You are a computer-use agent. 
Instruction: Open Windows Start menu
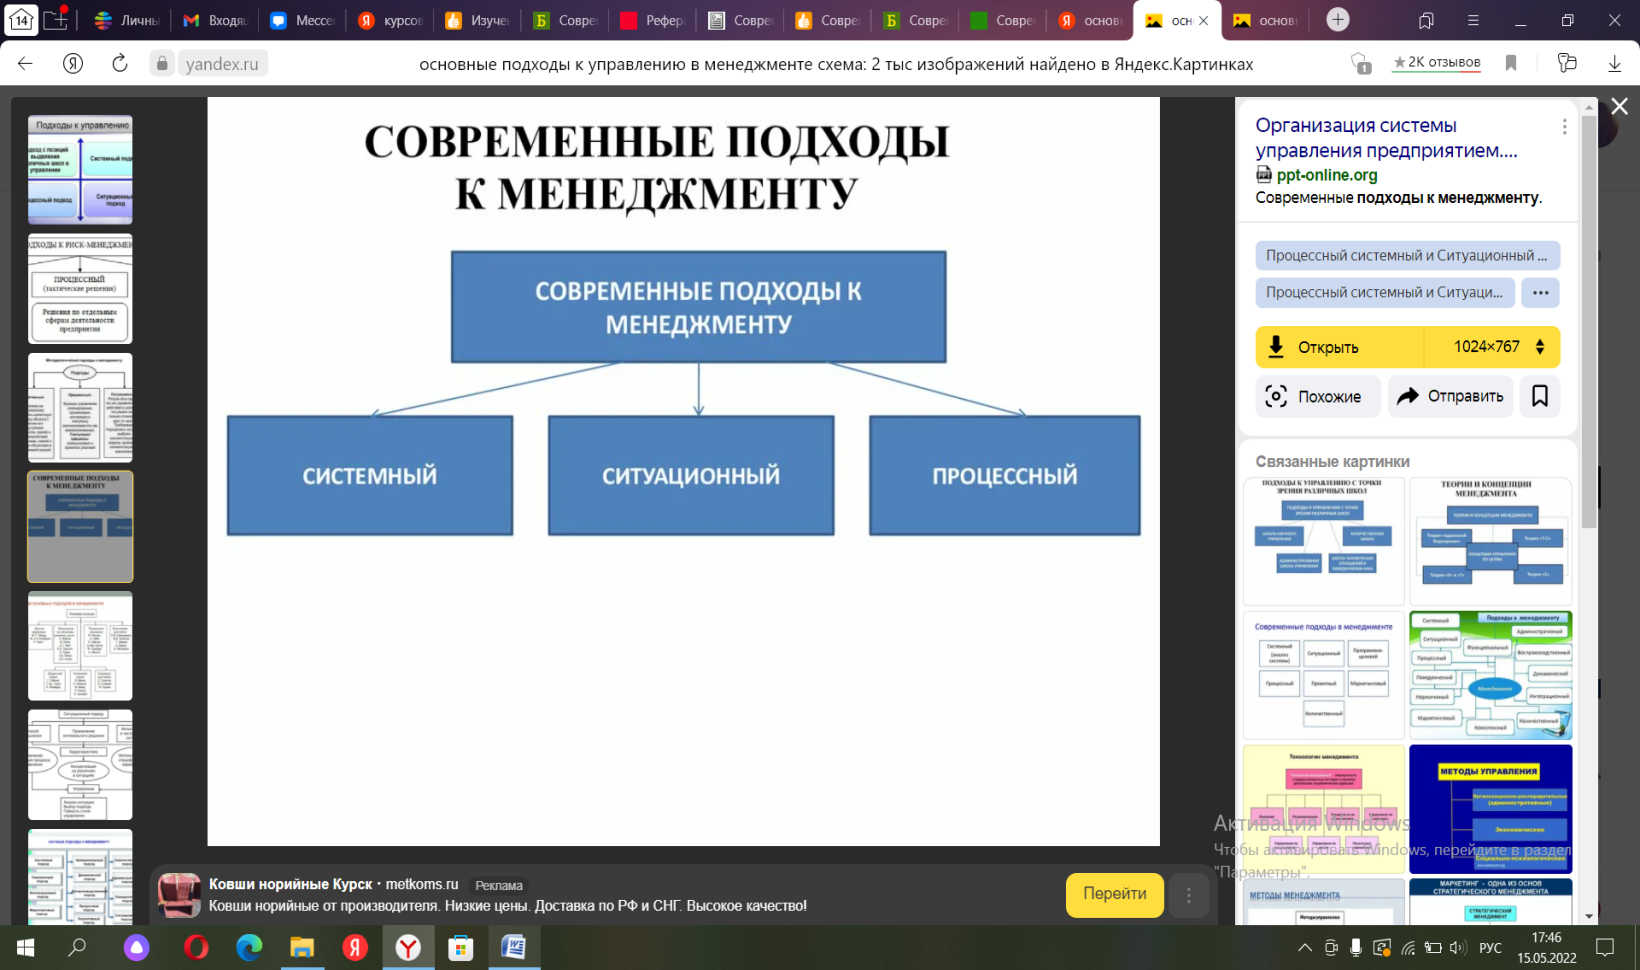tap(25, 947)
